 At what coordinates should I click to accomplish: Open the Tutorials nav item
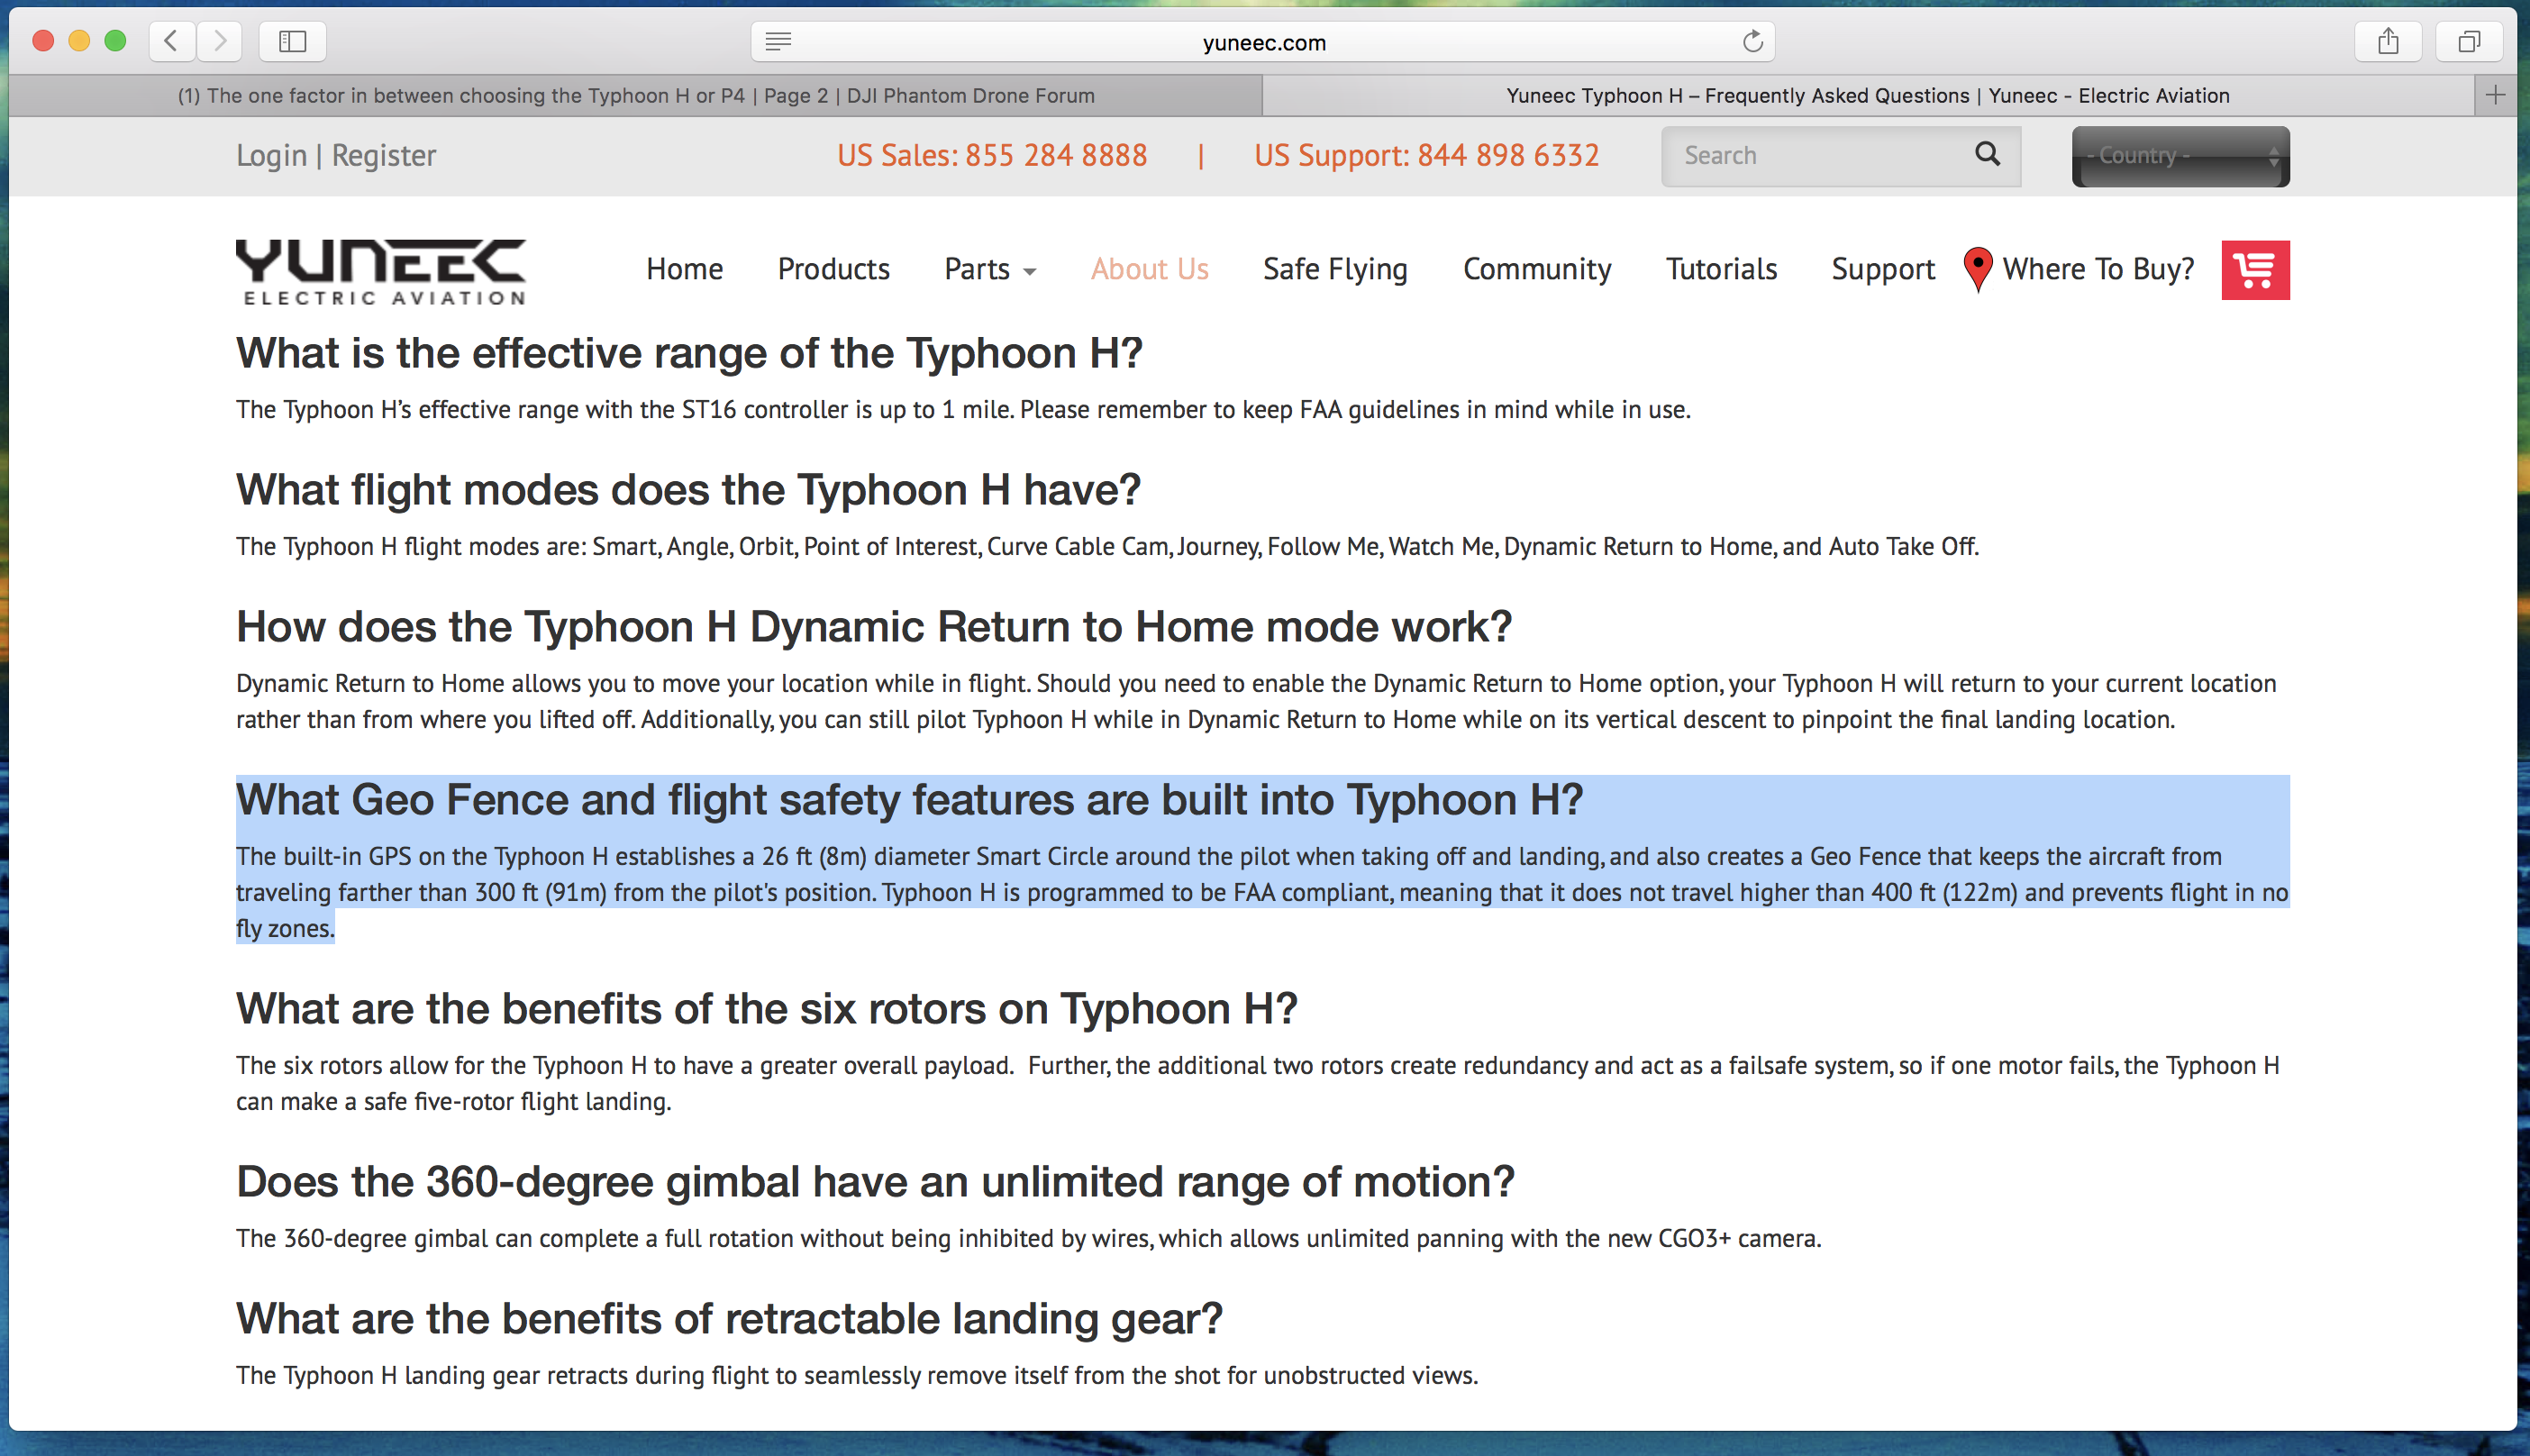(x=1721, y=269)
